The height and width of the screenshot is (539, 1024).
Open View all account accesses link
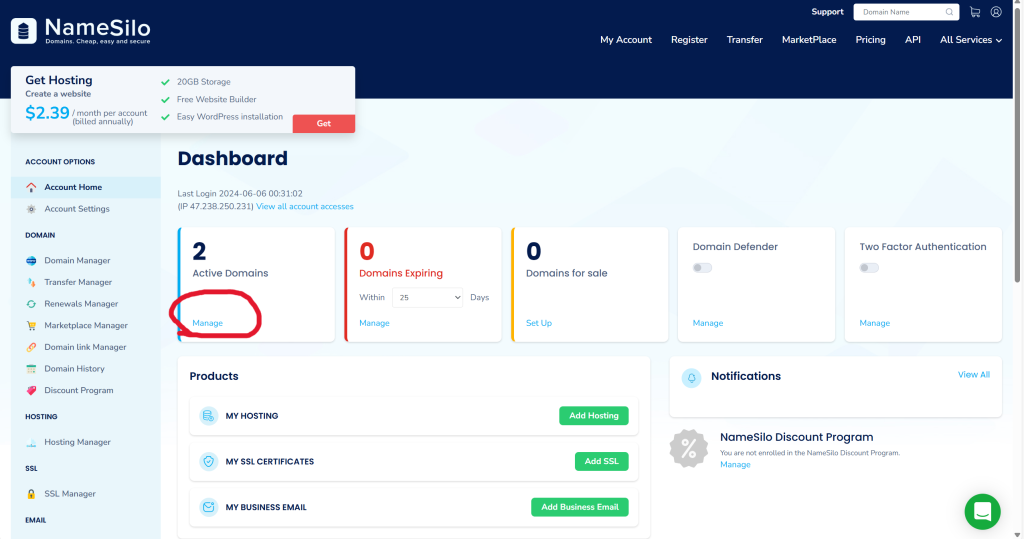point(304,206)
